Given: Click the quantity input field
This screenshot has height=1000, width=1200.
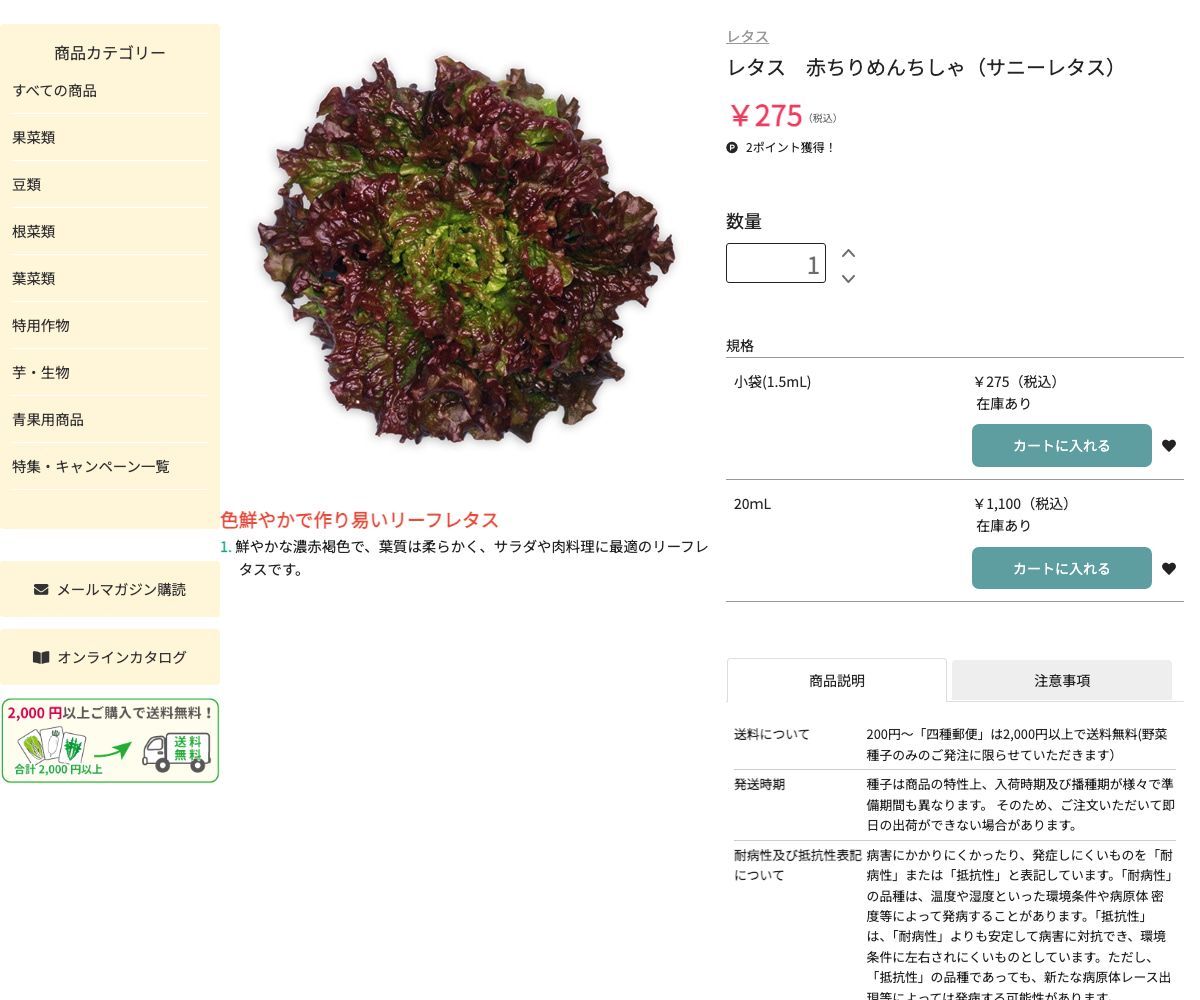Looking at the screenshot, I should [x=775, y=264].
